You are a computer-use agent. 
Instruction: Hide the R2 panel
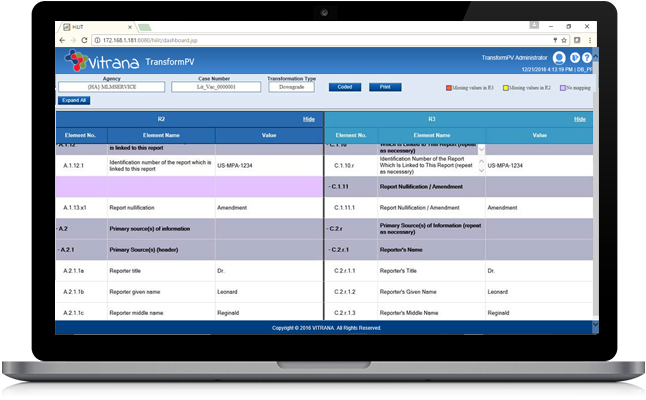pyautogui.click(x=309, y=119)
